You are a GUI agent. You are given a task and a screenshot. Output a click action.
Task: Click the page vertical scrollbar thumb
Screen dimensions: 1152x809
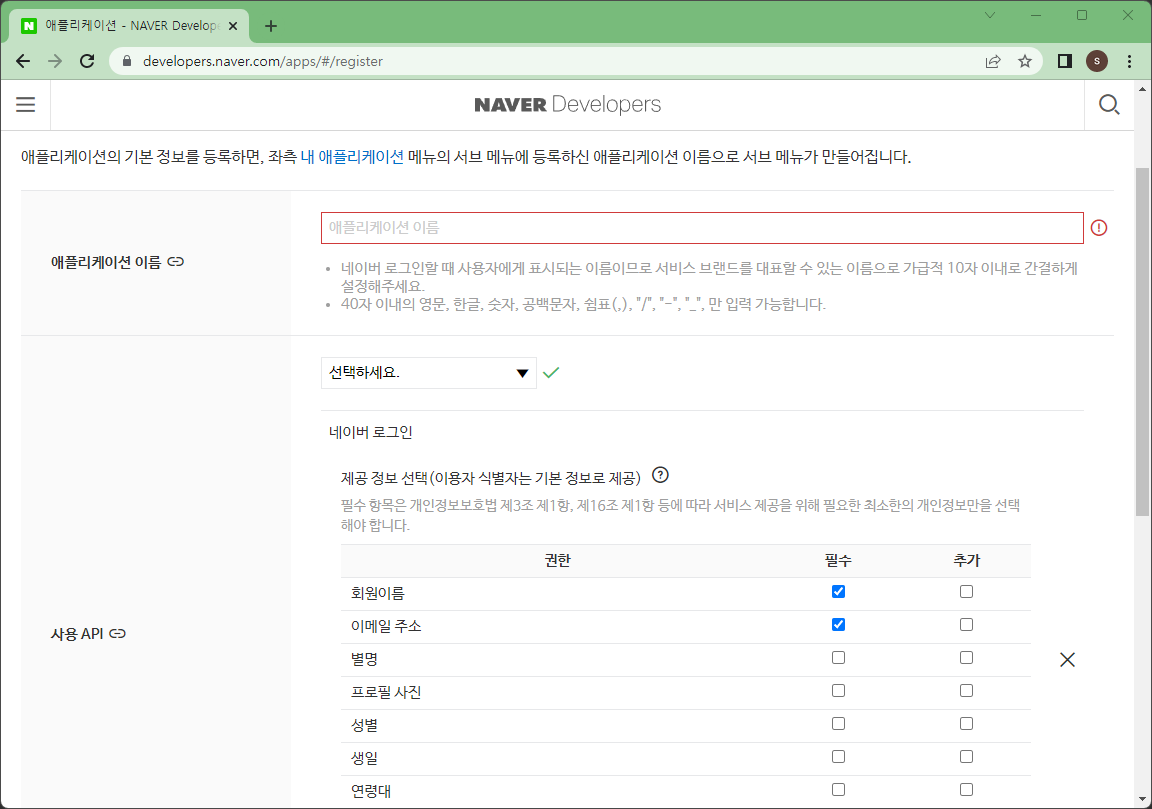[x=1142, y=342]
